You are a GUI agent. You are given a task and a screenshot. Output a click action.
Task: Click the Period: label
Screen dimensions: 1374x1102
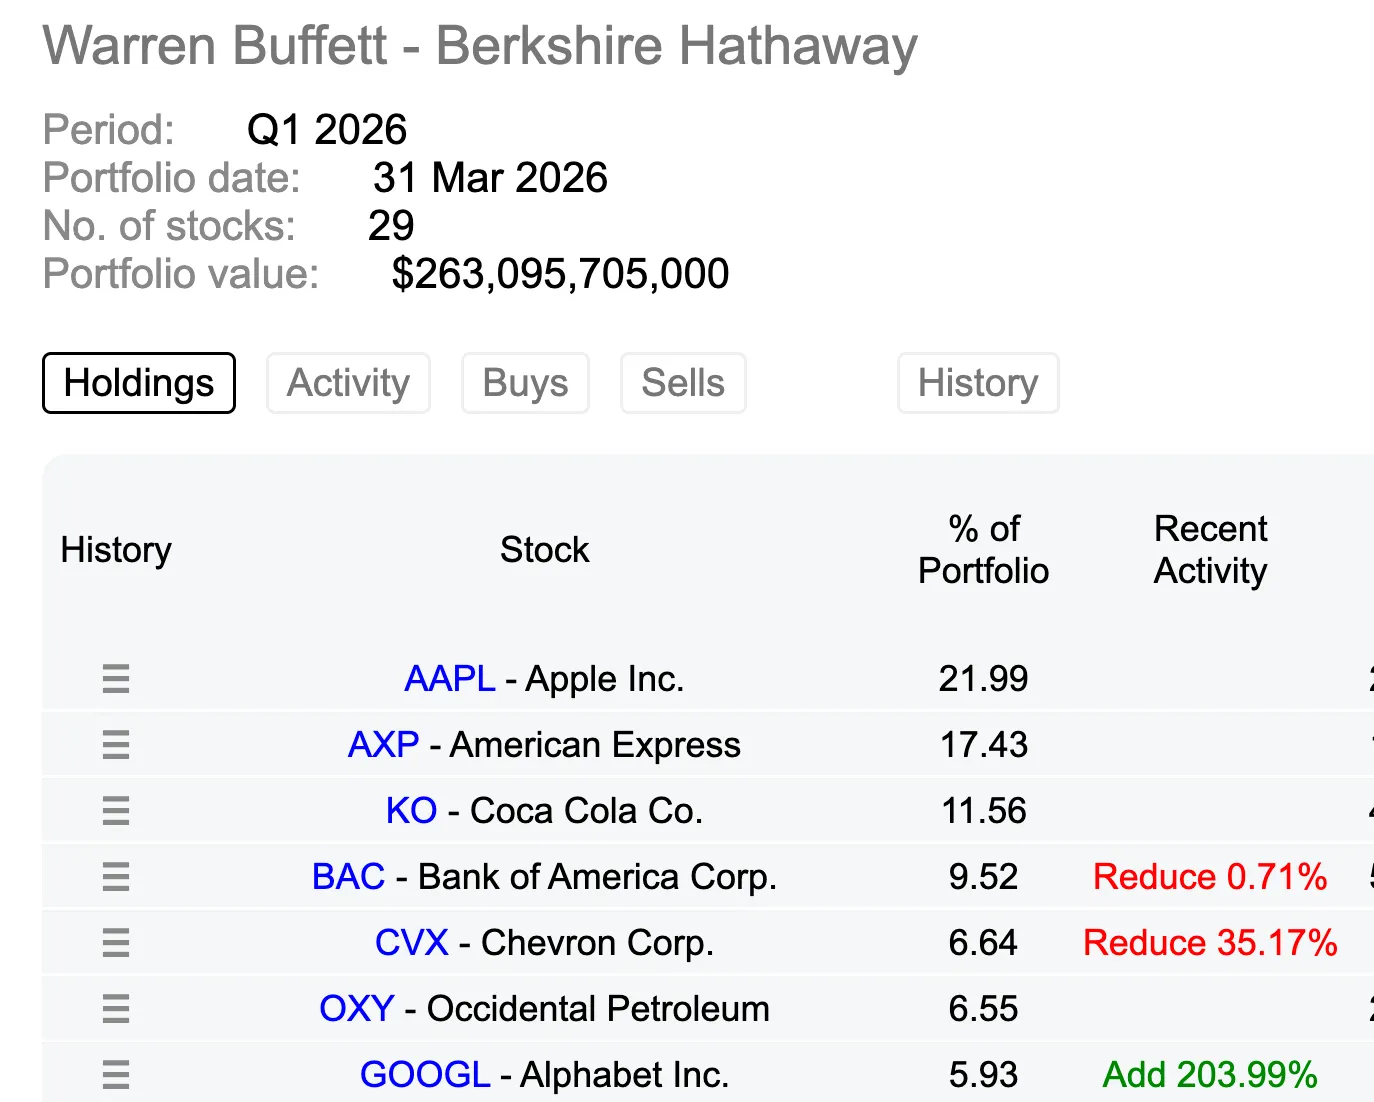[x=109, y=130]
